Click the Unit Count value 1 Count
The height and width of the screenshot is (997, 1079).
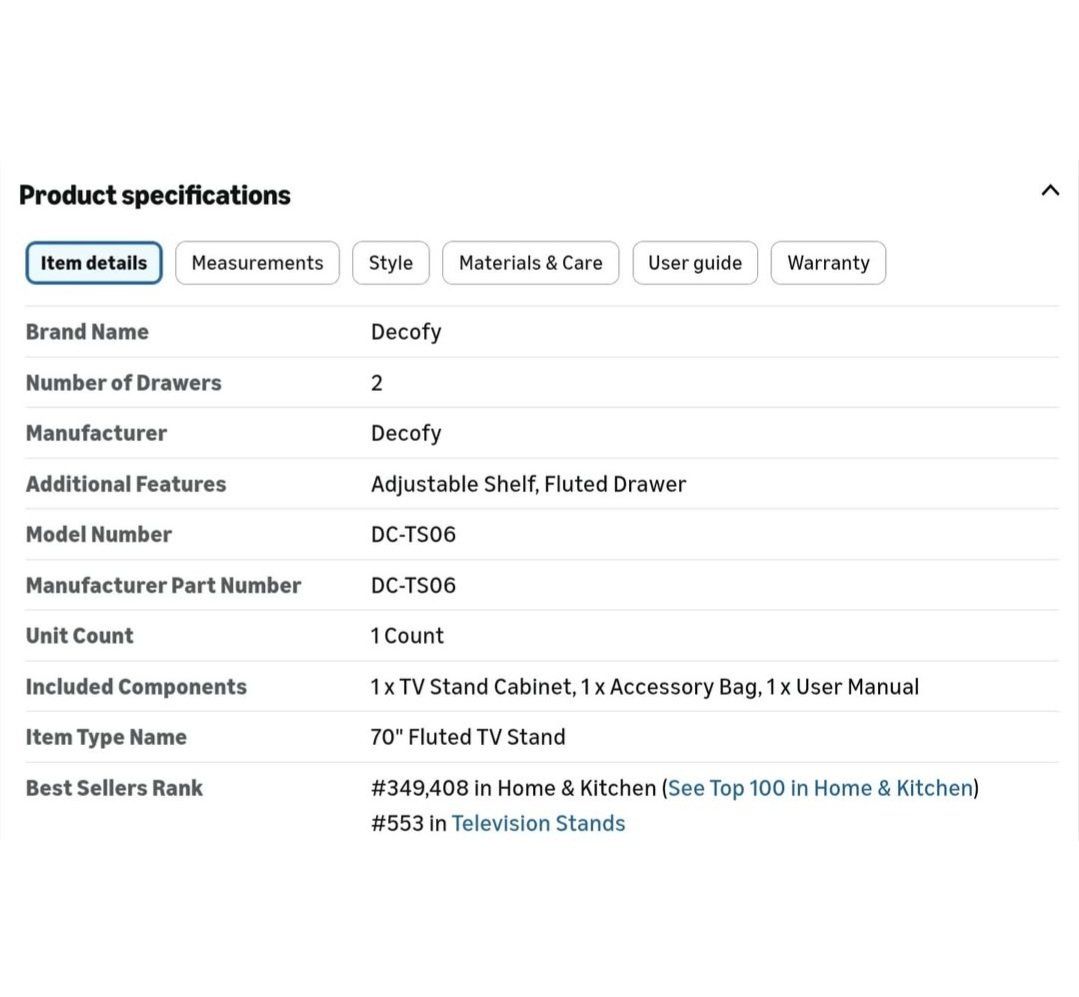click(x=407, y=636)
